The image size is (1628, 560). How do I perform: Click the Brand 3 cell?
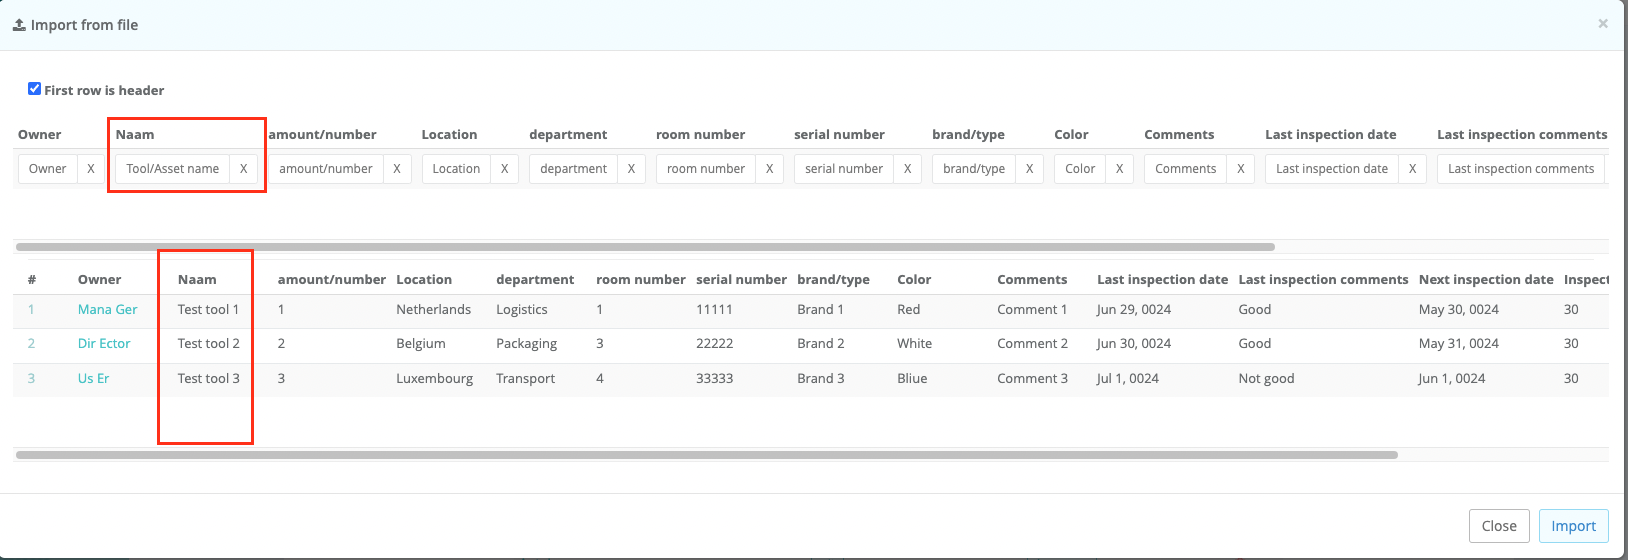tap(821, 379)
